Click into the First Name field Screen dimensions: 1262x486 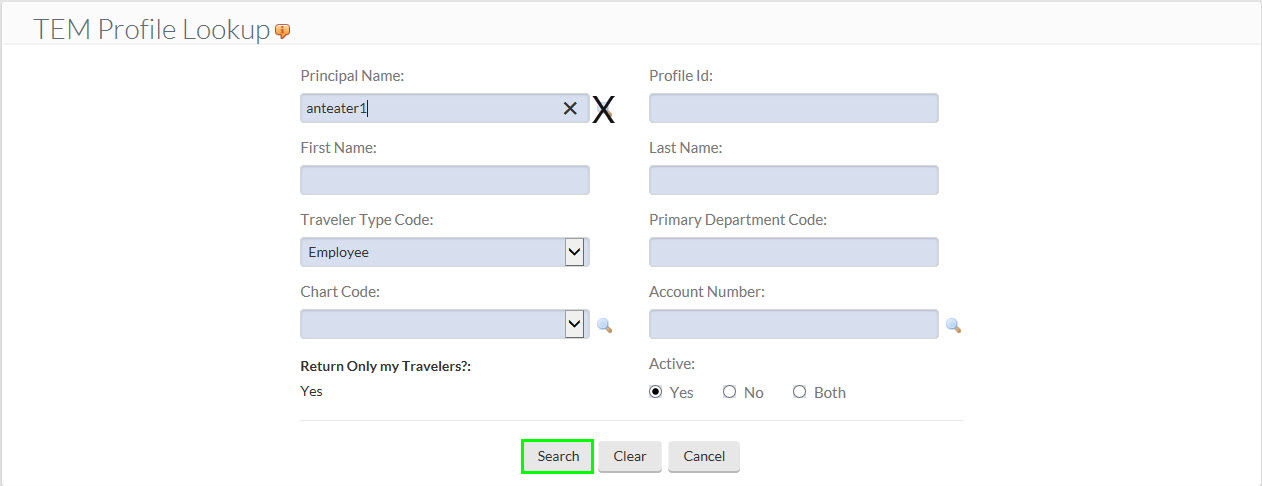(445, 180)
